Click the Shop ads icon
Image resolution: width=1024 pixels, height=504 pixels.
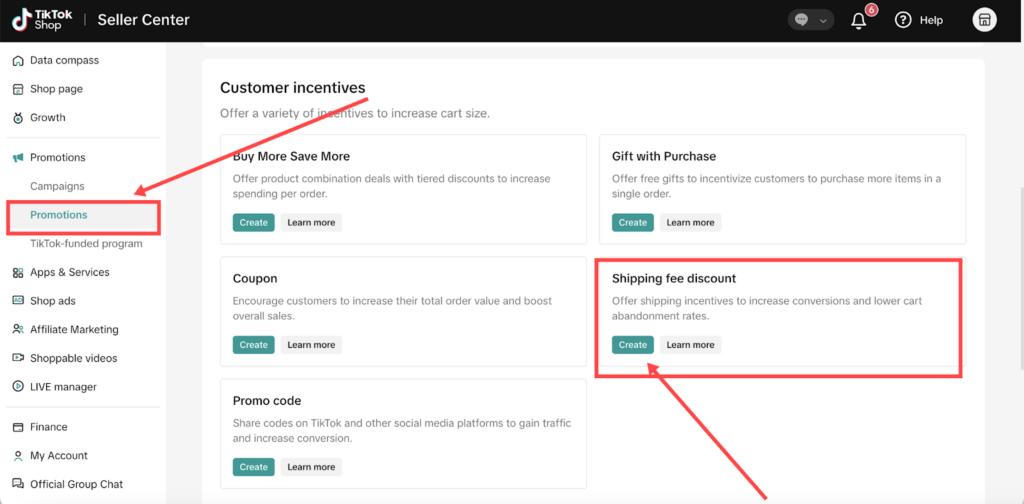tap(18, 301)
